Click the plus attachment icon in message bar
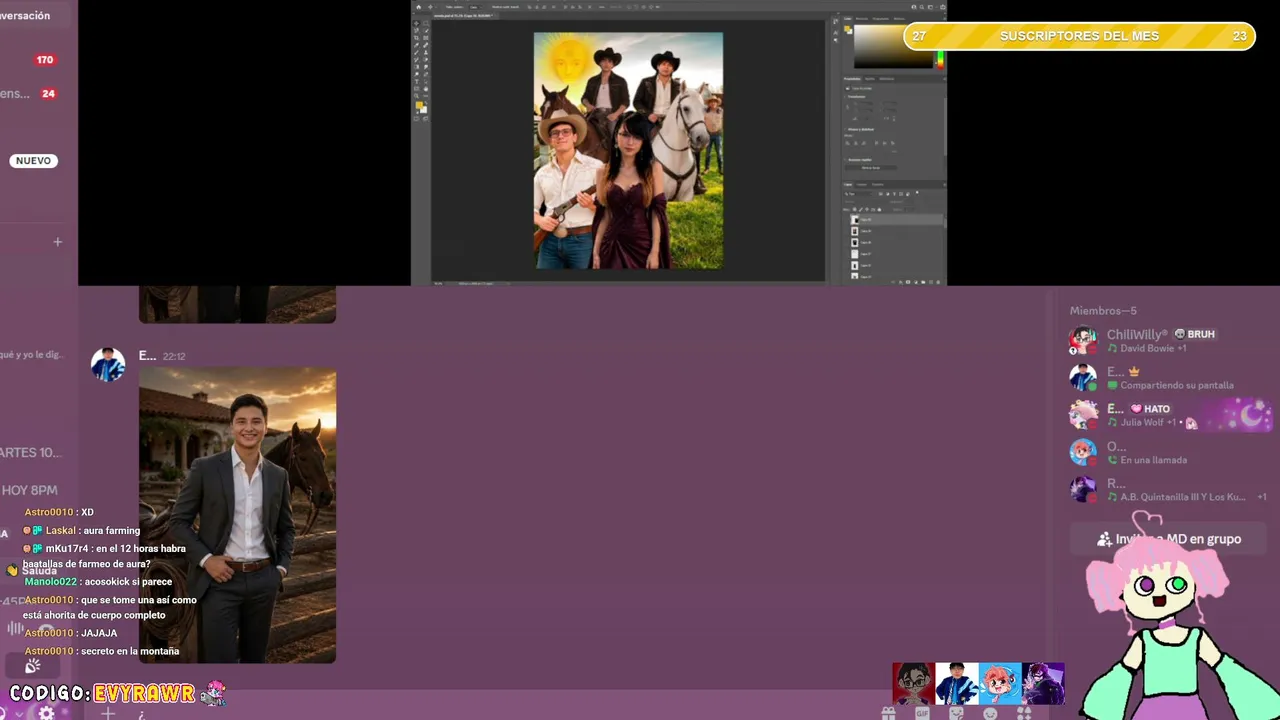Viewport: 1280px width, 720px height. pyautogui.click(x=108, y=713)
